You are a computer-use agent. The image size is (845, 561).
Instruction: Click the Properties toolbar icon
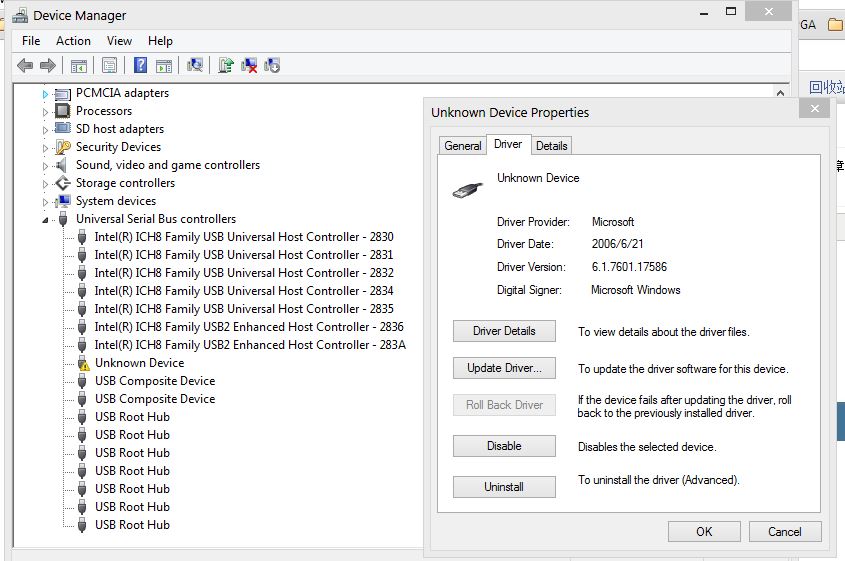click(x=110, y=66)
